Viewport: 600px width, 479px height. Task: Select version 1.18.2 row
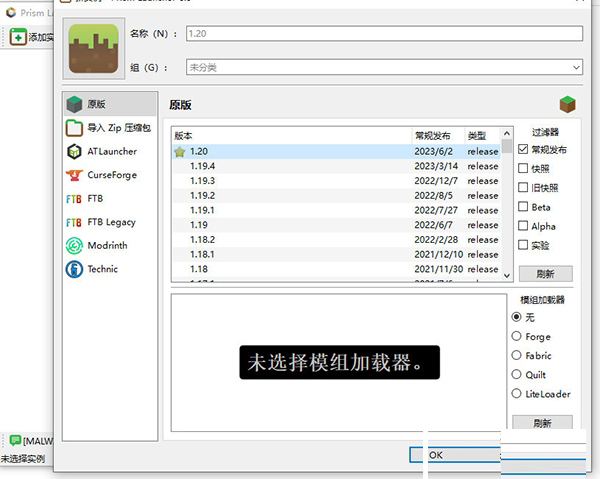[336, 240]
